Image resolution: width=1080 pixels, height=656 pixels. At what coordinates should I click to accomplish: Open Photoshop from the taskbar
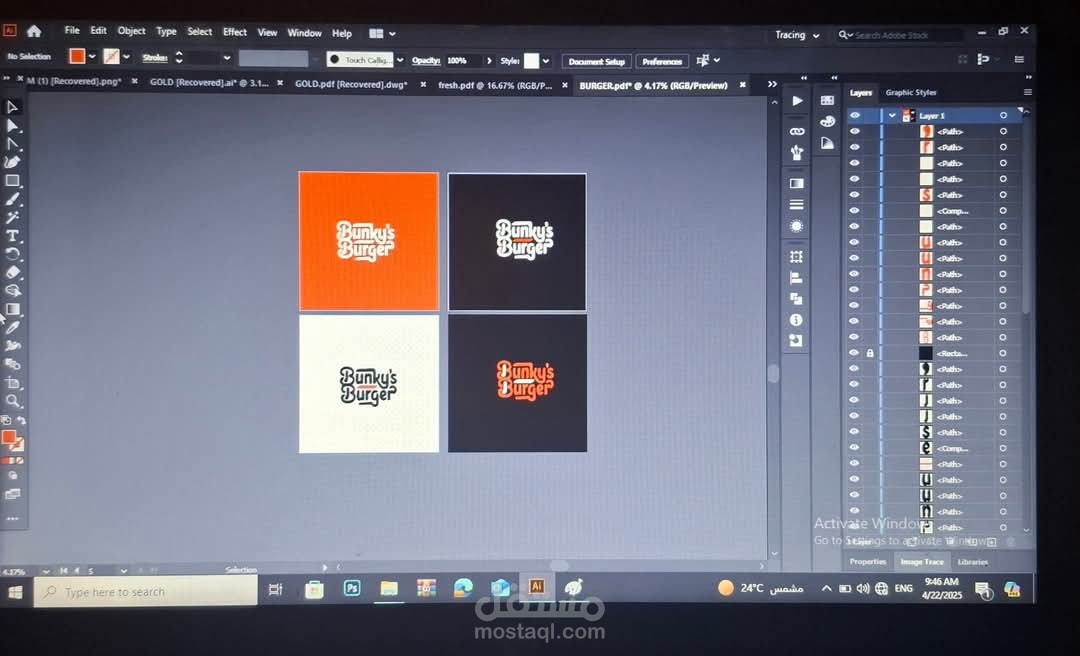(x=352, y=588)
